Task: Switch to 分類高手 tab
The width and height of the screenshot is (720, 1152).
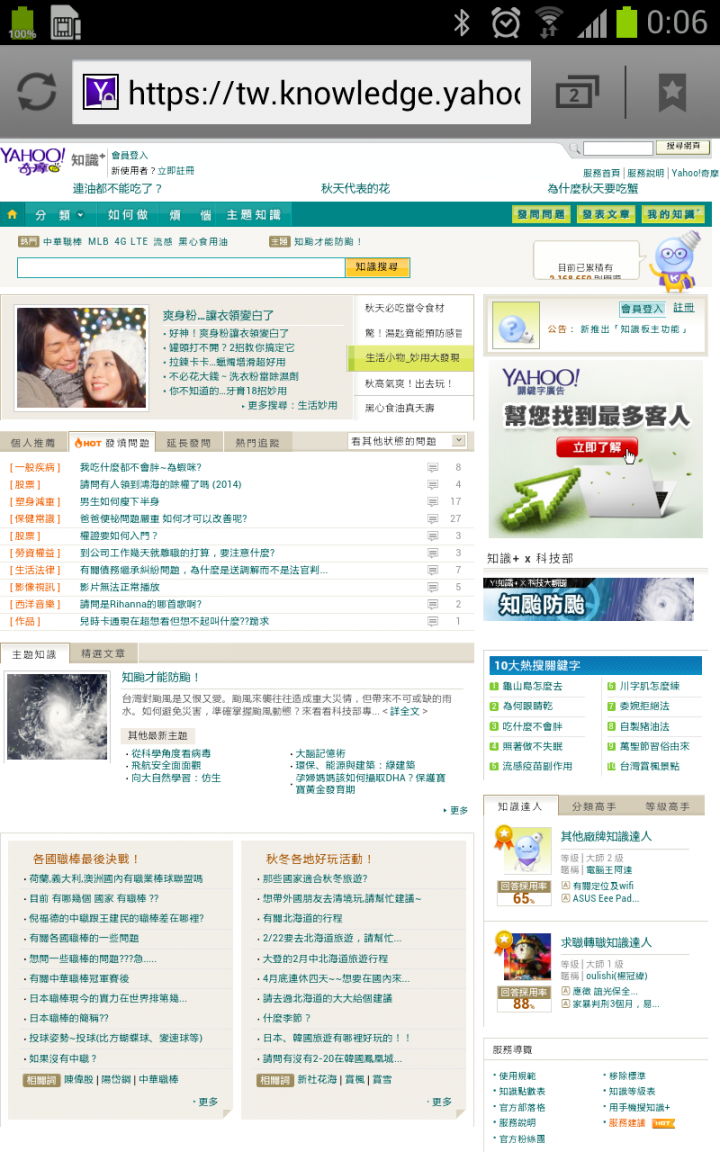Action: 594,806
